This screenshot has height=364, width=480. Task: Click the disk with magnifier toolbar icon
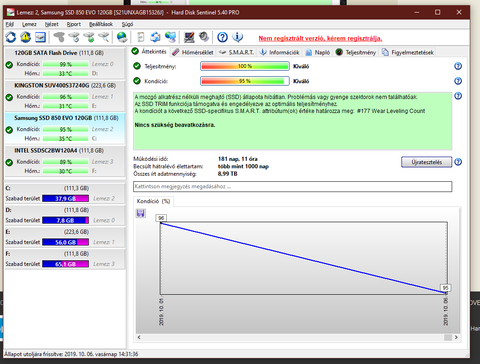point(104,37)
